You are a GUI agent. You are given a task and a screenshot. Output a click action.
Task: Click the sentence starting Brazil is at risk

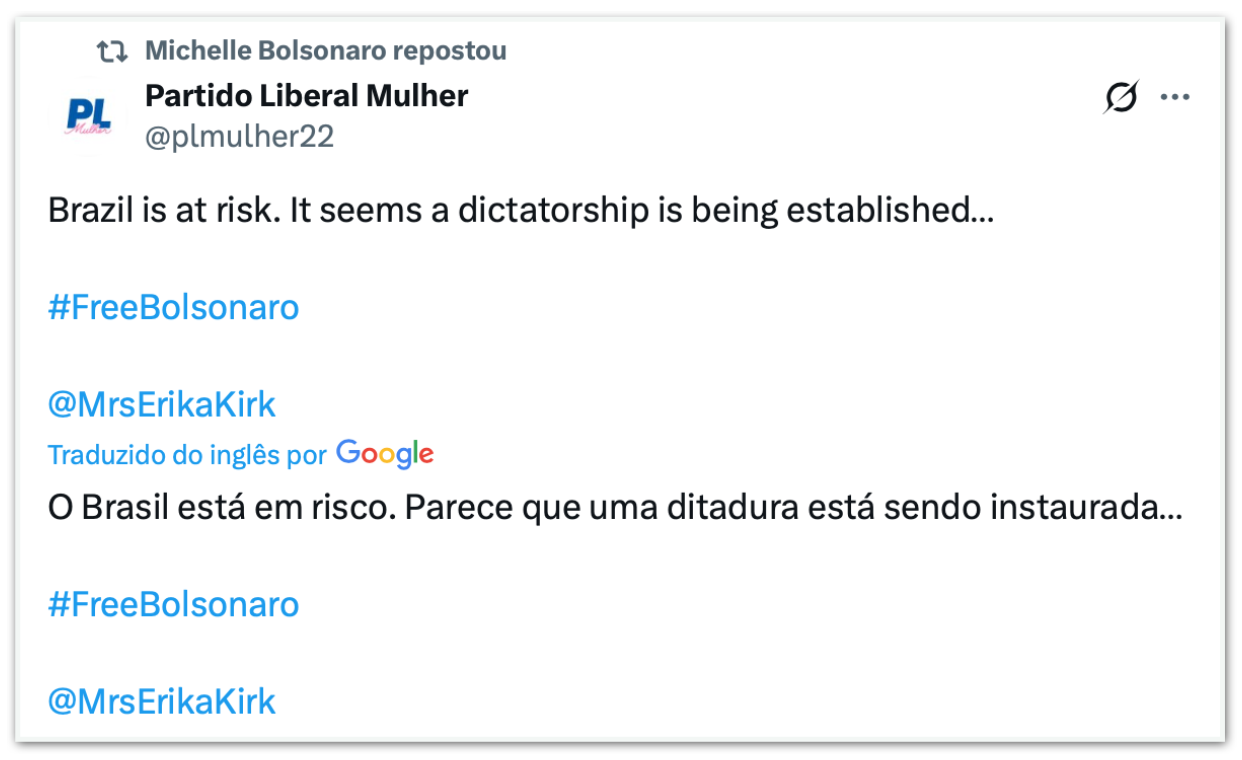520,212
